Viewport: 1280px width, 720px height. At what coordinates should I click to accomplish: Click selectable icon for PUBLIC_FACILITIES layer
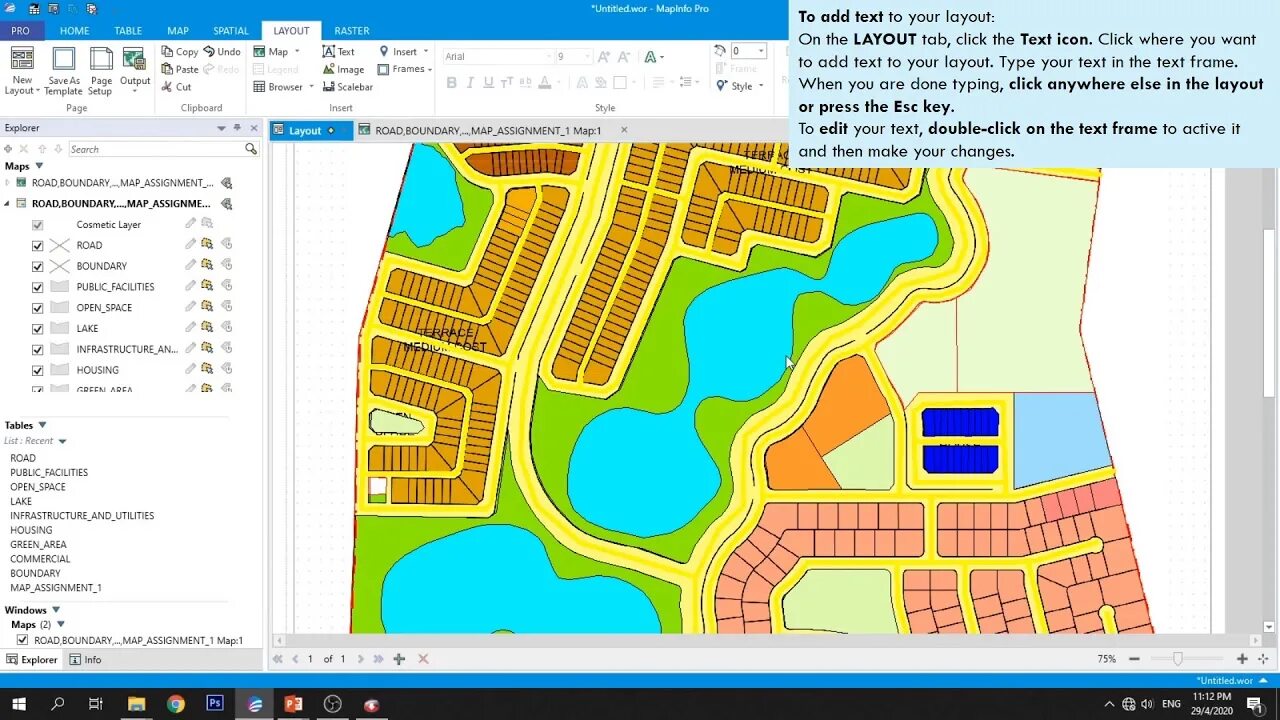point(207,287)
